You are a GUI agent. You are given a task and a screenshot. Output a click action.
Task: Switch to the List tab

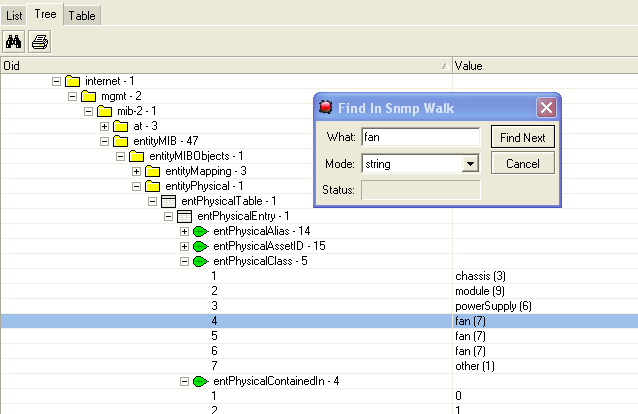[14, 15]
